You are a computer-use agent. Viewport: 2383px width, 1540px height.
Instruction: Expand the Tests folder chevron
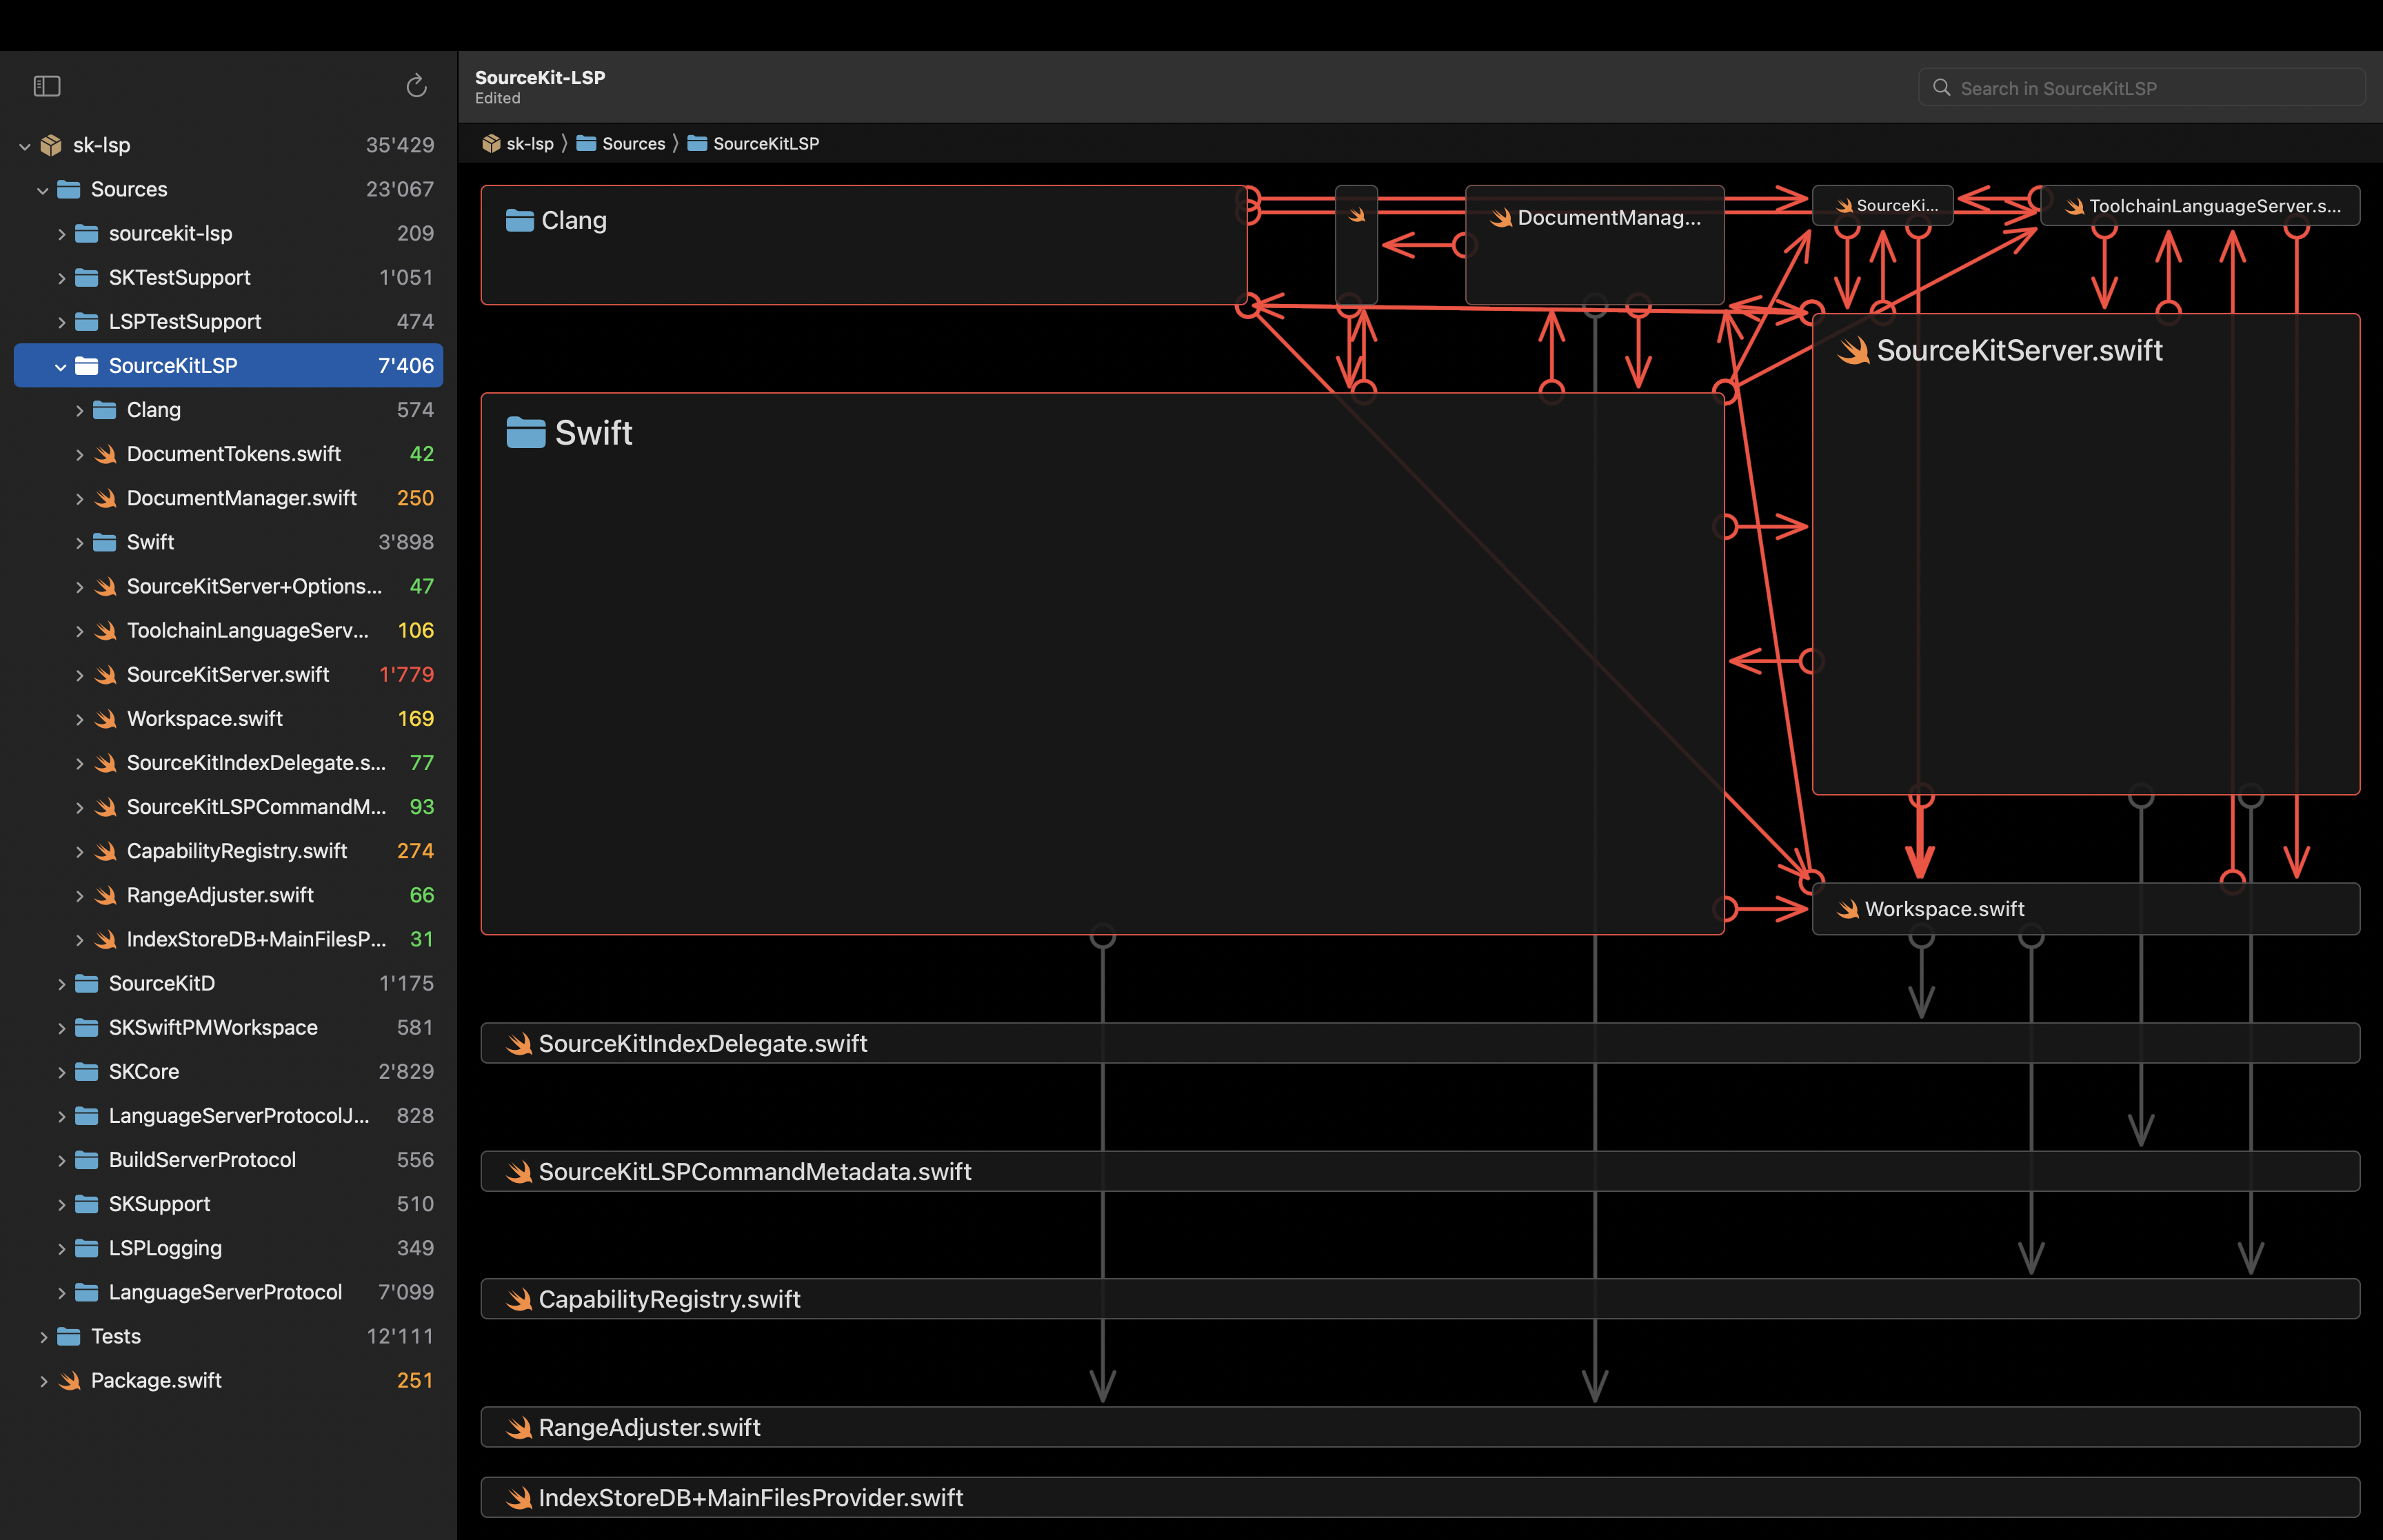pyautogui.click(x=43, y=1337)
